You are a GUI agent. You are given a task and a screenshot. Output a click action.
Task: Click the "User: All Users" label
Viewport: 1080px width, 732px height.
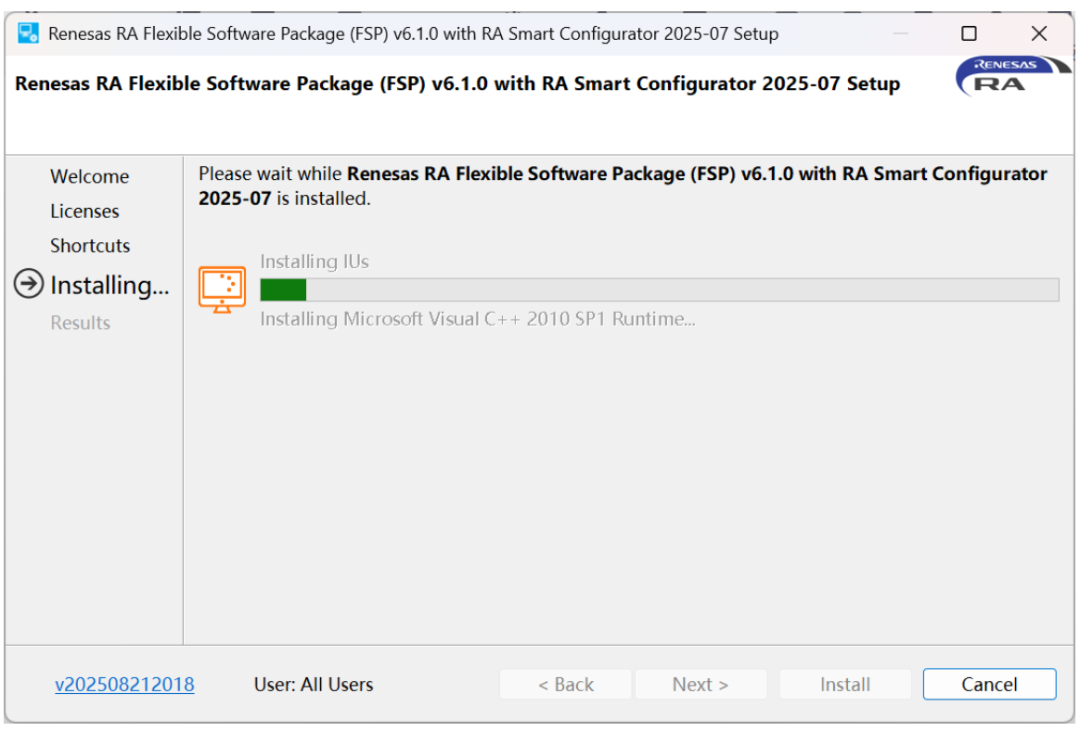click(313, 685)
